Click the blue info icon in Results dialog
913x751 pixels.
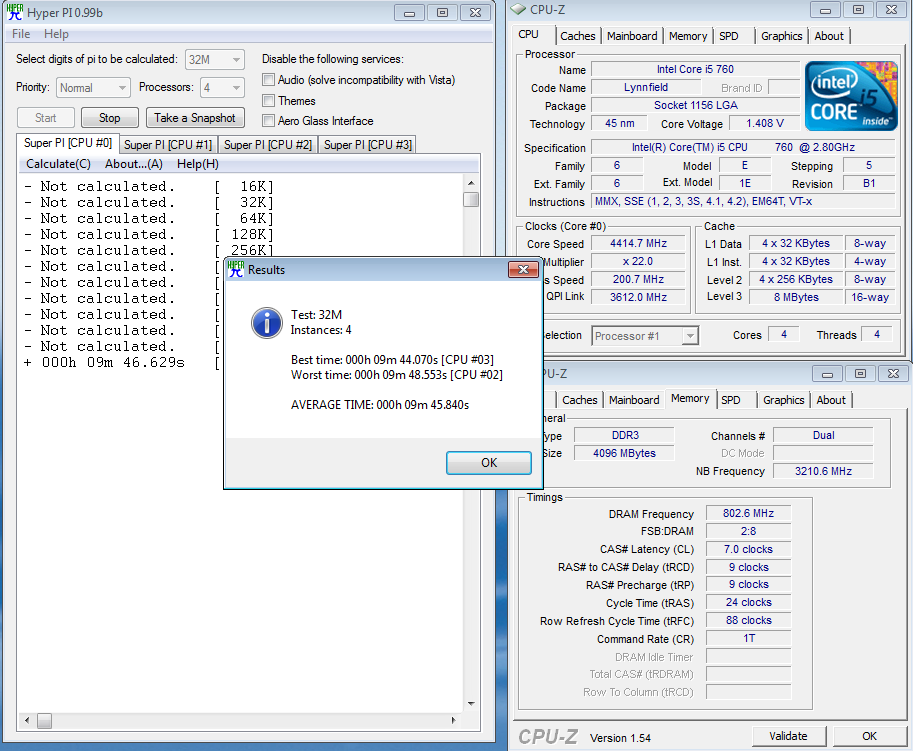(267, 323)
